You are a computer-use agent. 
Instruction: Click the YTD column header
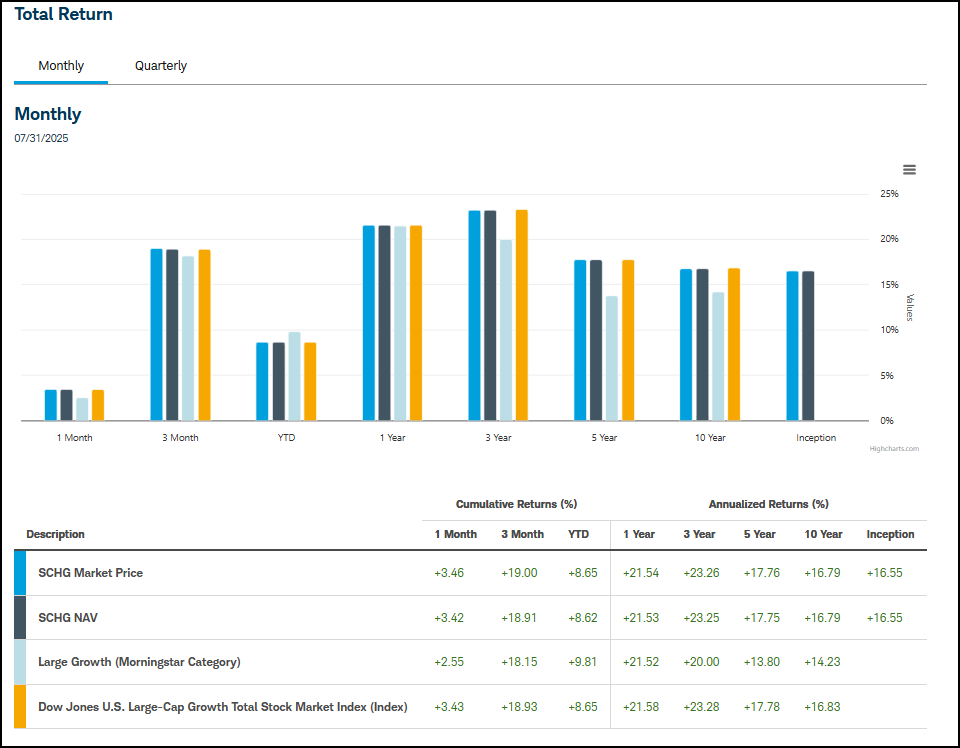click(x=578, y=534)
